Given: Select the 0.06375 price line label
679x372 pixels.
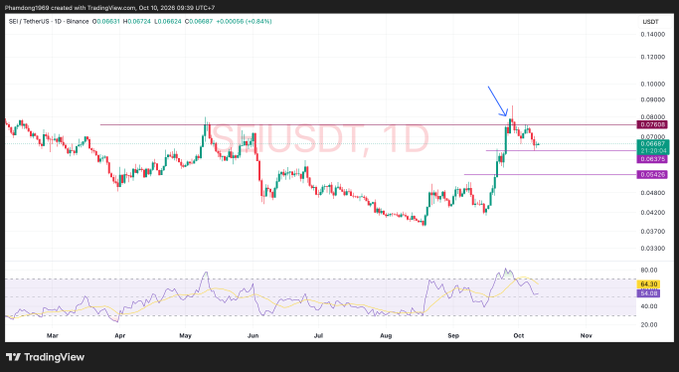Looking at the screenshot, I should point(652,159).
